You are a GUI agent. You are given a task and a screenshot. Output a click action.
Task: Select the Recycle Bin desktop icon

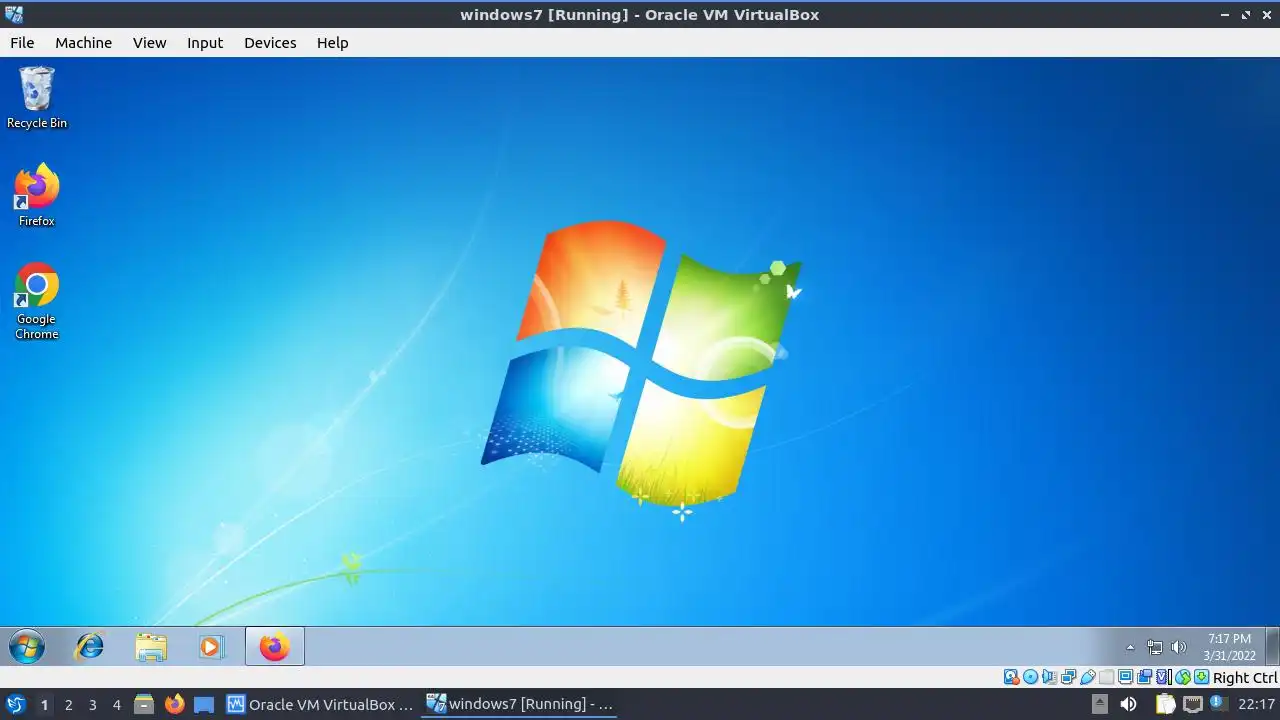37,97
